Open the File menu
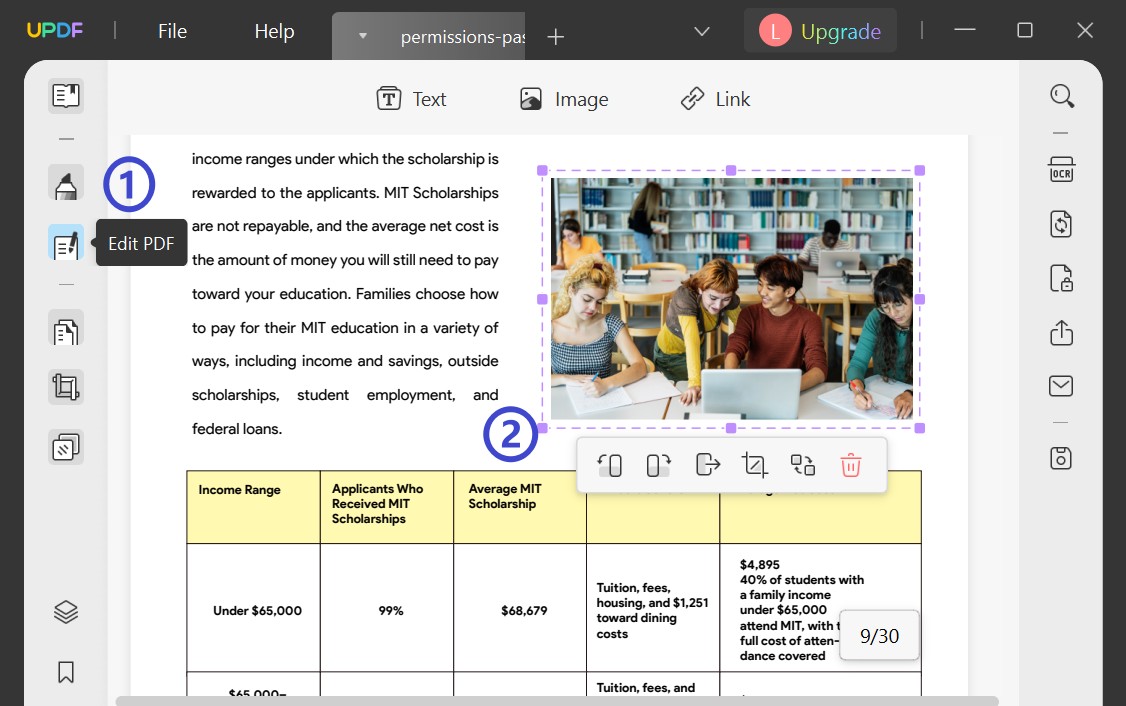Screen dimensions: 1126x706 tap(171, 31)
